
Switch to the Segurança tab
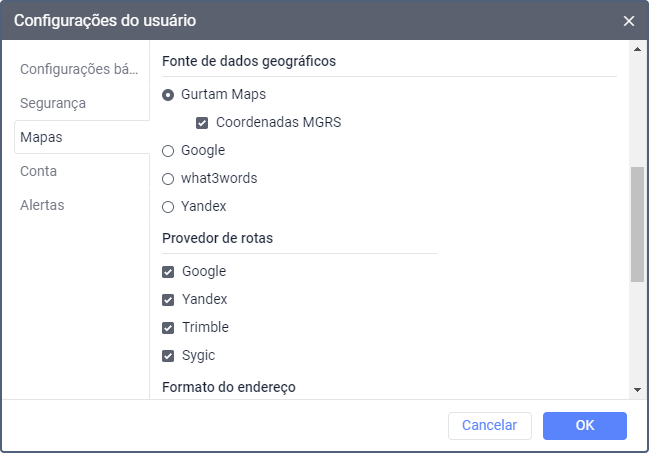point(53,103)
